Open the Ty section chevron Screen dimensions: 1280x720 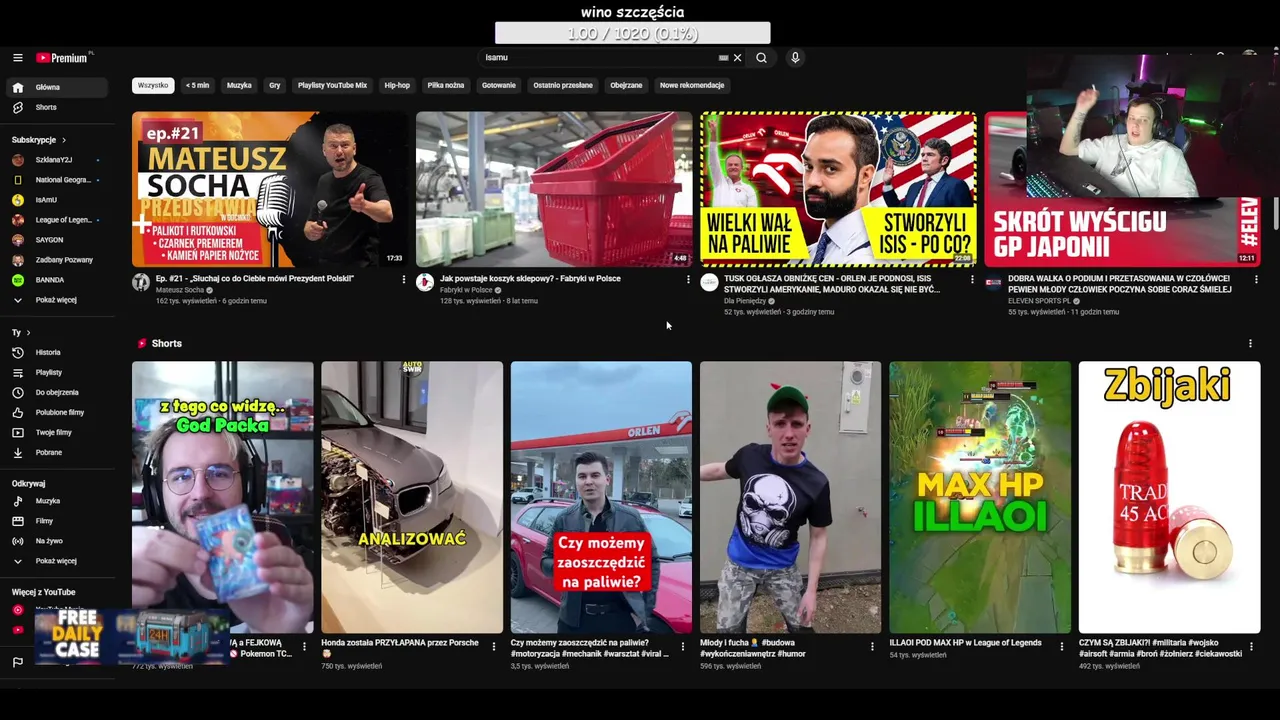[x=28, y=333]
